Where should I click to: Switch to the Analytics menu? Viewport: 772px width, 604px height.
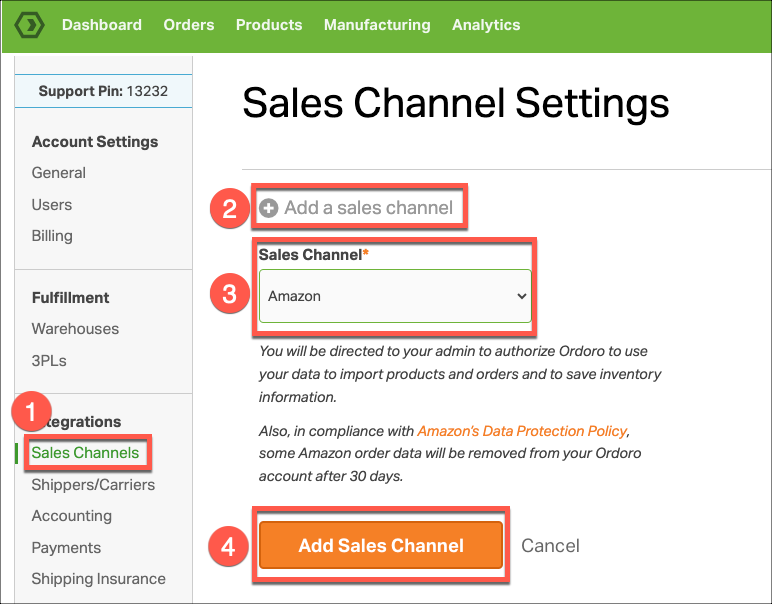click(486, 25)
